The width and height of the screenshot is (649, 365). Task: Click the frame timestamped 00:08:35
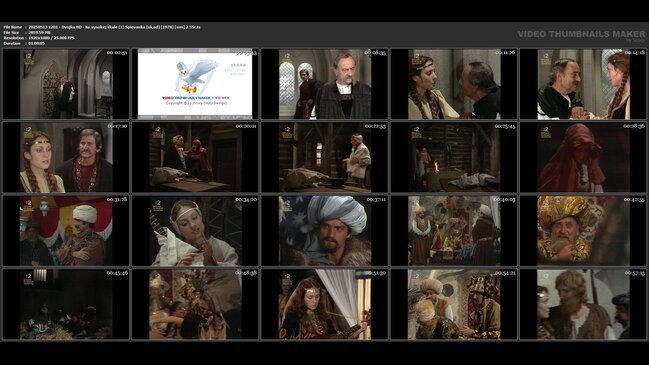coord(324,84)
